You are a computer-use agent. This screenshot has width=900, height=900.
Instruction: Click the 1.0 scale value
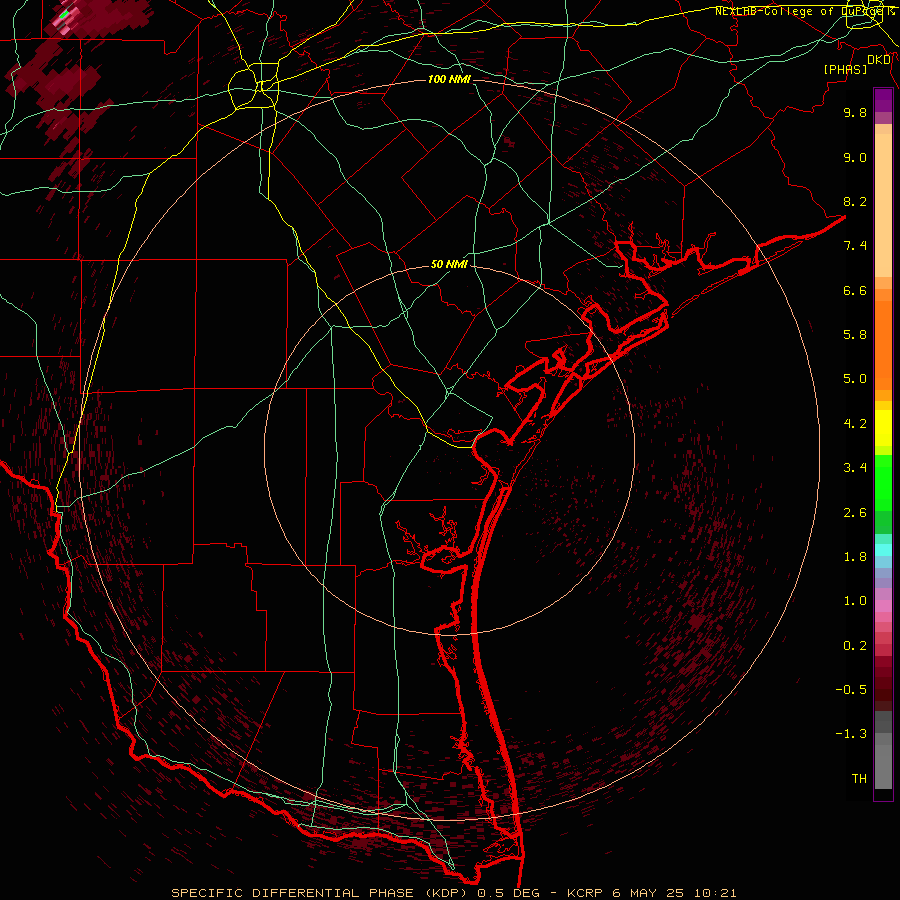(x=855, y=601)
